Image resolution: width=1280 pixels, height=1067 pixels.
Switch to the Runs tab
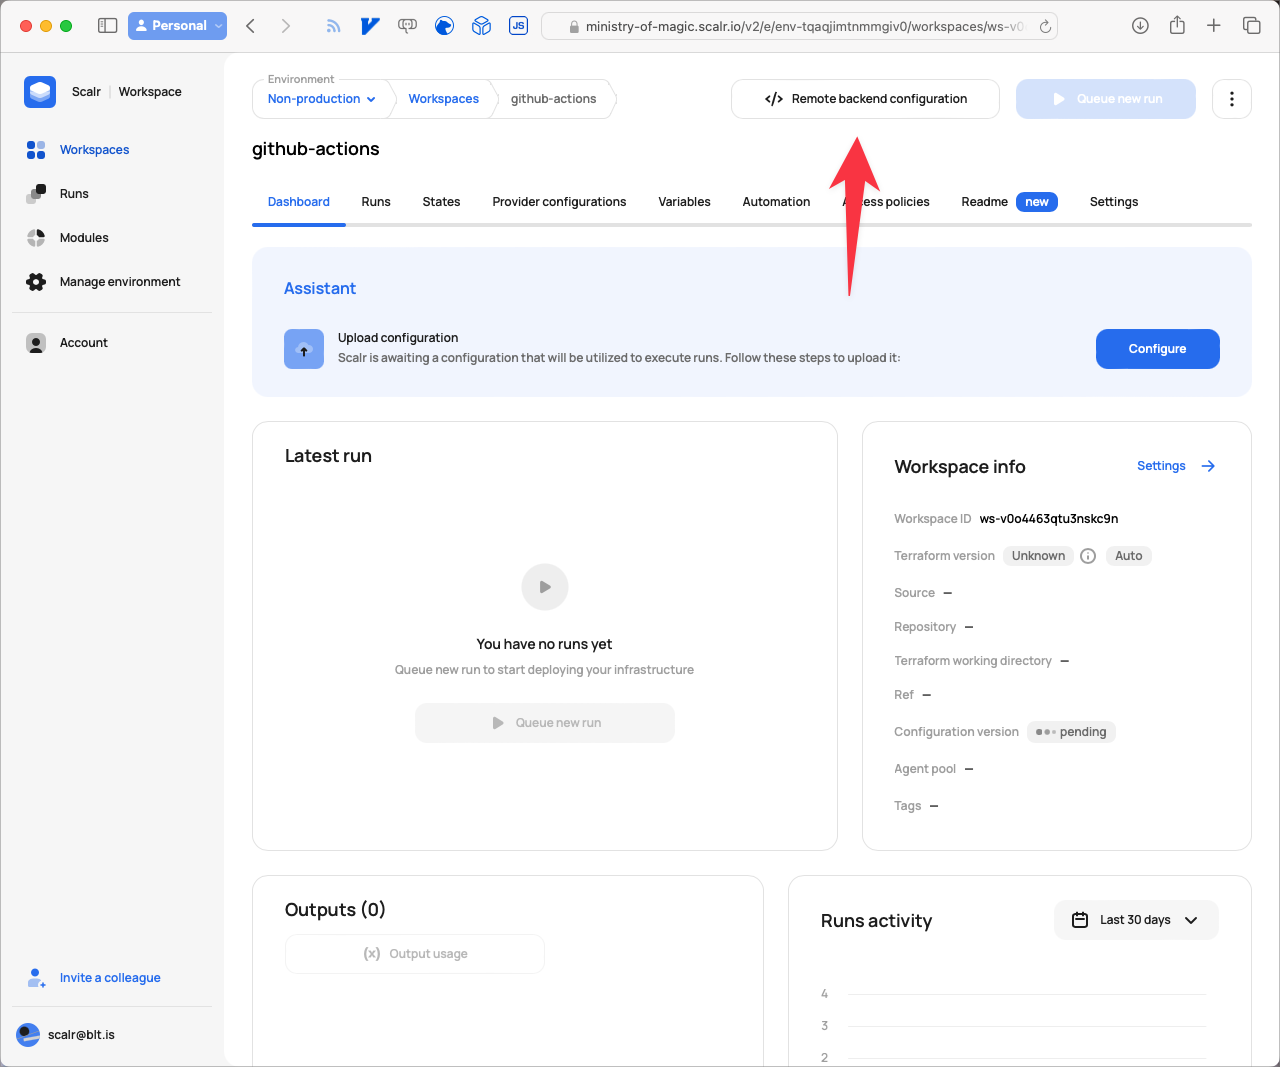click(x=376, y=202)
